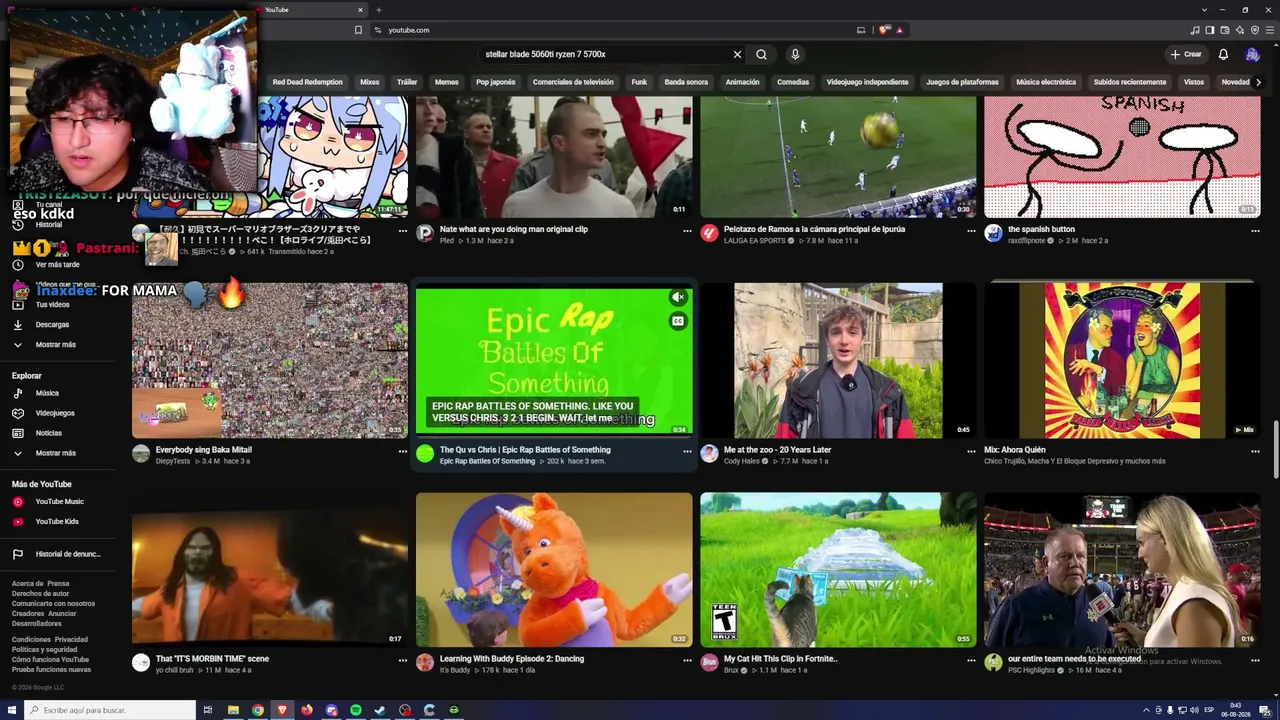
Task: Bookmark this page in the address bar
Action: tap(359, 30)
